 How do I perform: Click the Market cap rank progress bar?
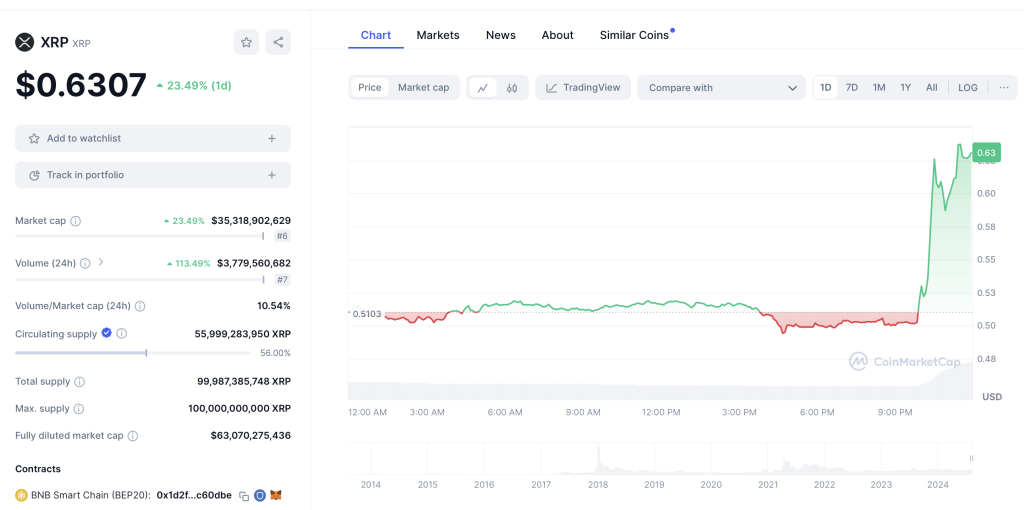point(140,236)
